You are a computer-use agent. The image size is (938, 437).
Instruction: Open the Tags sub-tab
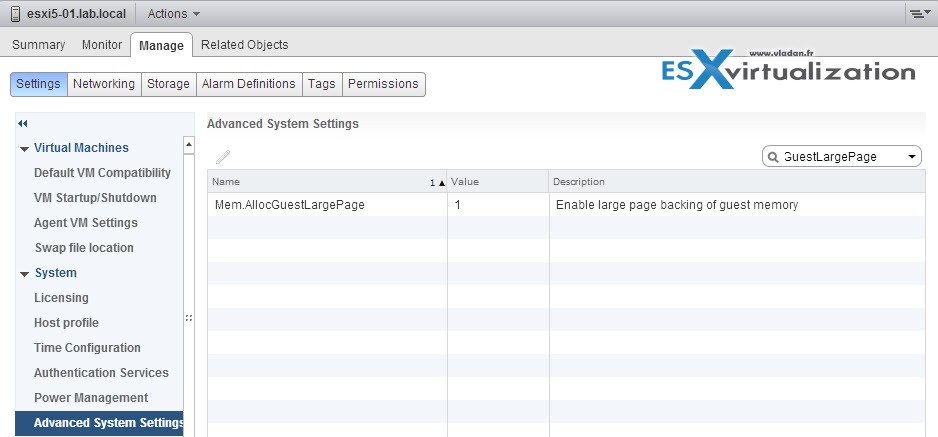tap(322, 84)
